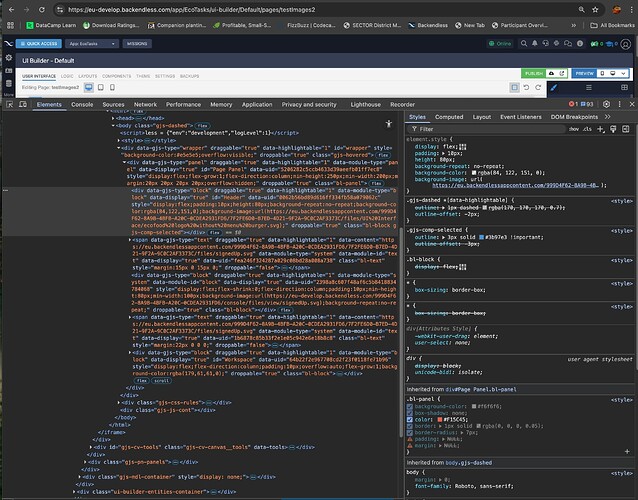Open the Computed tab
Viewport: 638px width, 500px height.
449,117
